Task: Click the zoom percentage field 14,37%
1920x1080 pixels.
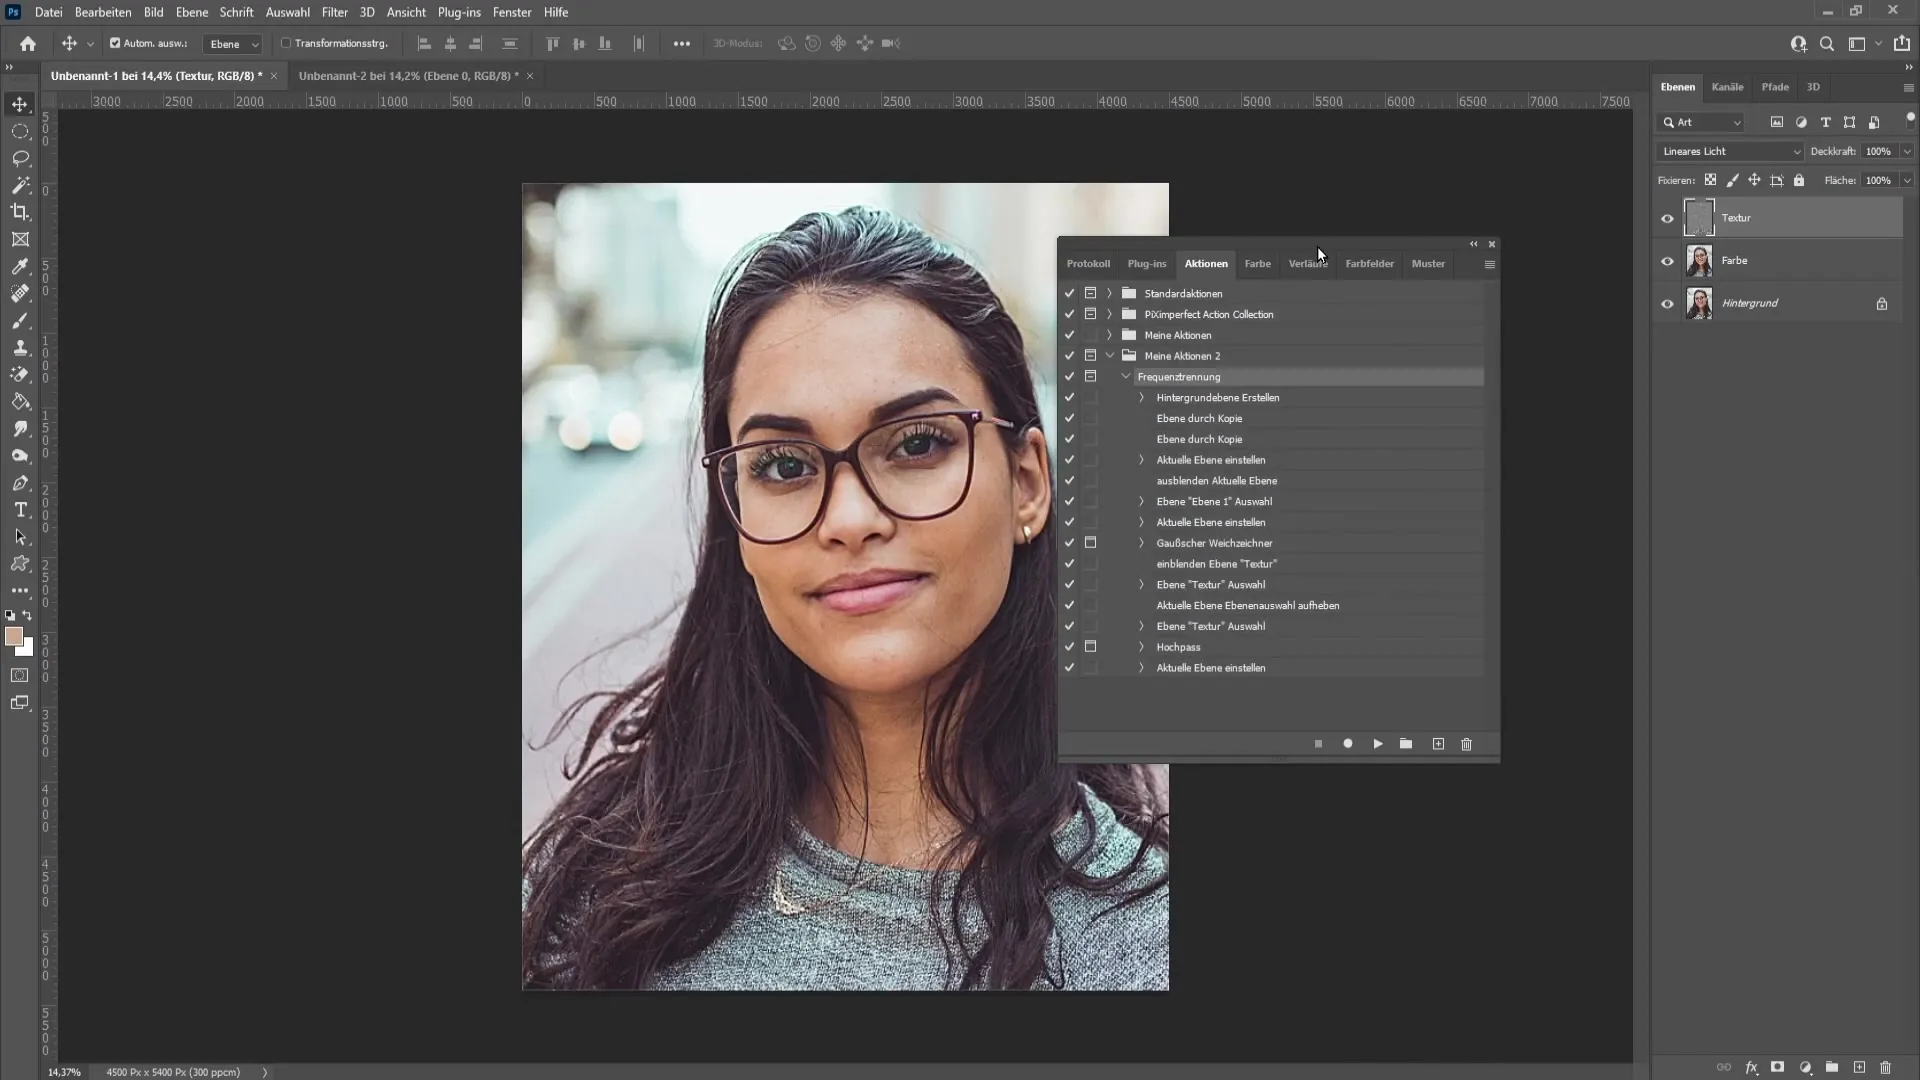Action: coord(64,1072)
